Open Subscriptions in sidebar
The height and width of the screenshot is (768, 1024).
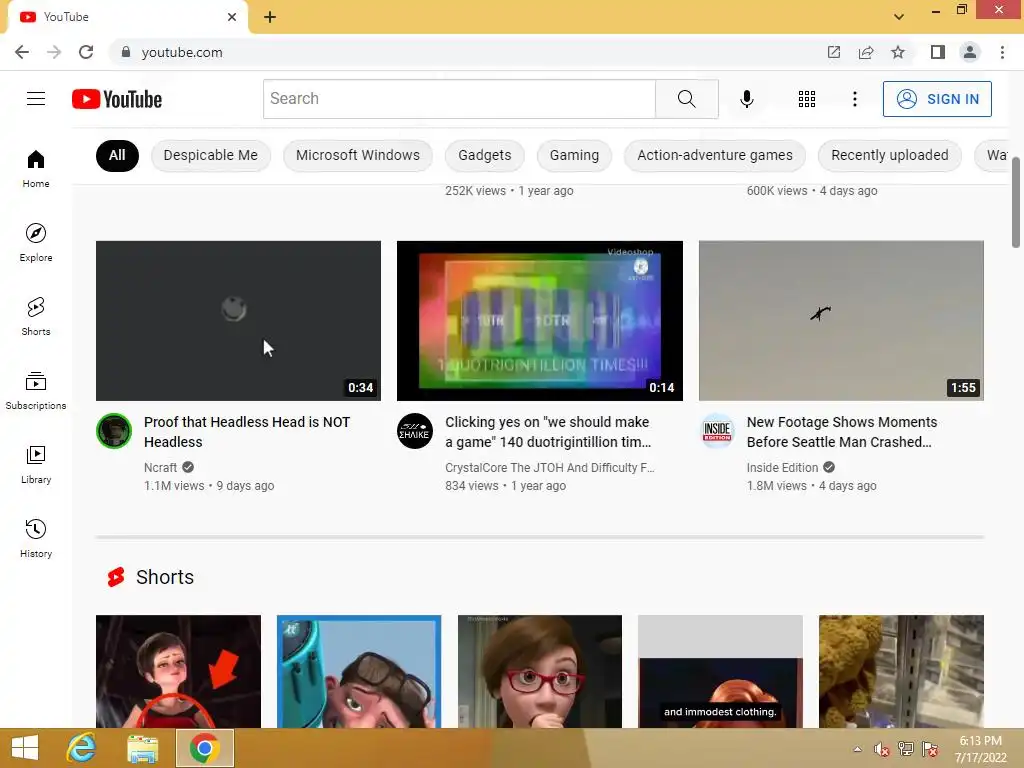pyautogui.click(x=36, y=391)
